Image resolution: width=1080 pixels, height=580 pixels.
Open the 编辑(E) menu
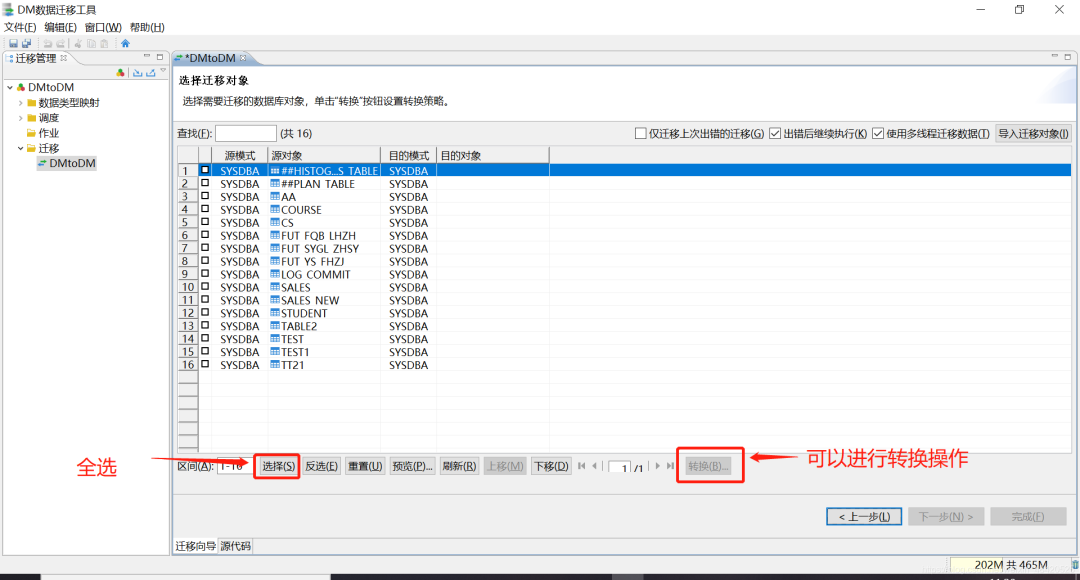(61, 28)
